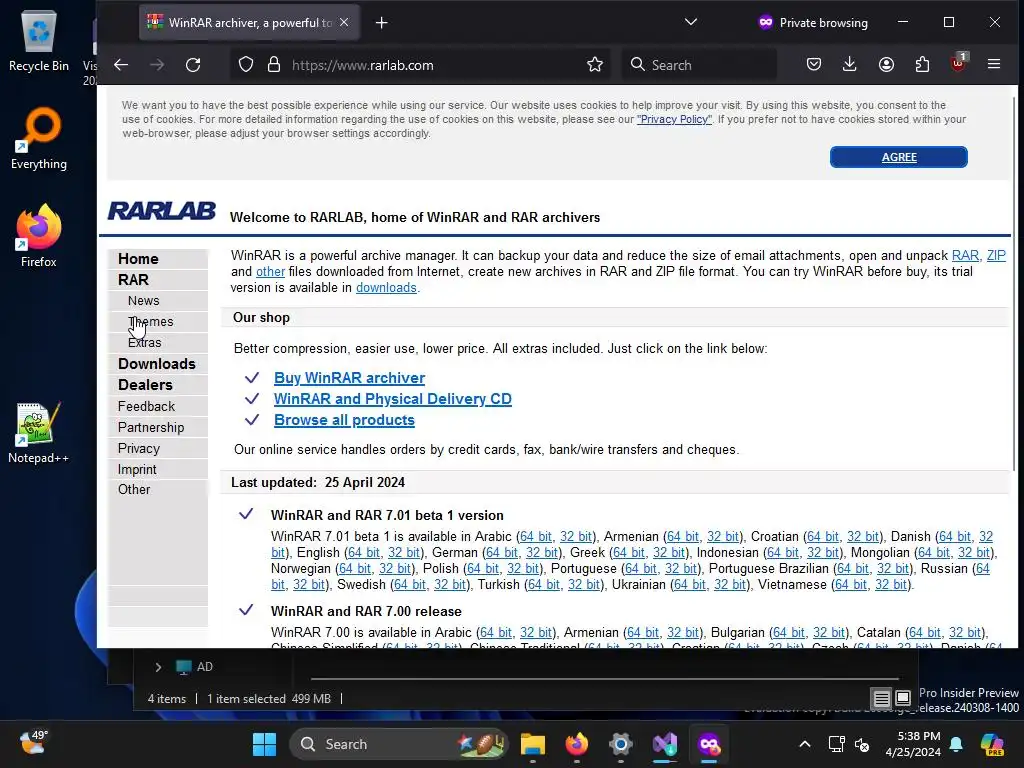Image resolution: width=1024 pixels, height=768 pixels.
Task: Download WinRAR 7.01 beta German 64 bit
Action: [502, 552]
